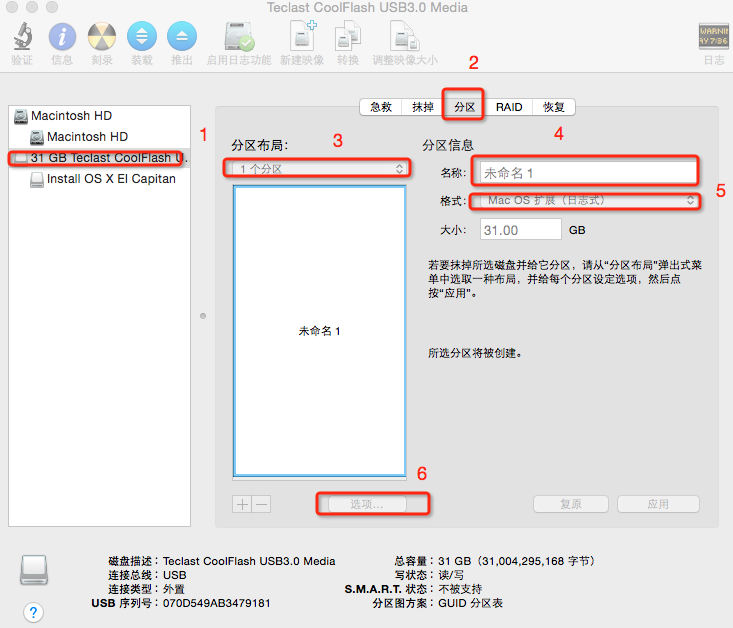Viewport: 733px width, 628px height.
Task: Click the Verify (验证) microscope icon
Action: (x=22, y=36)
